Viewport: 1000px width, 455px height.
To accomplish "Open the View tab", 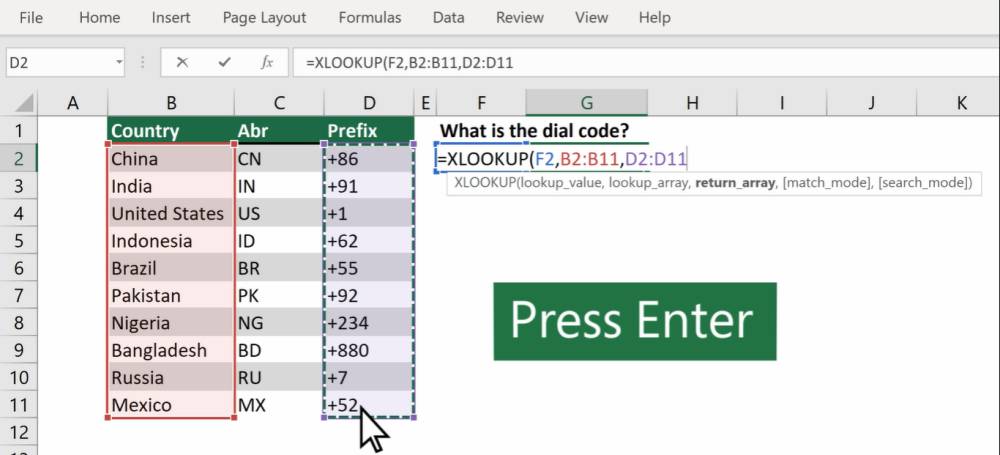I will [x=590, y=17].
